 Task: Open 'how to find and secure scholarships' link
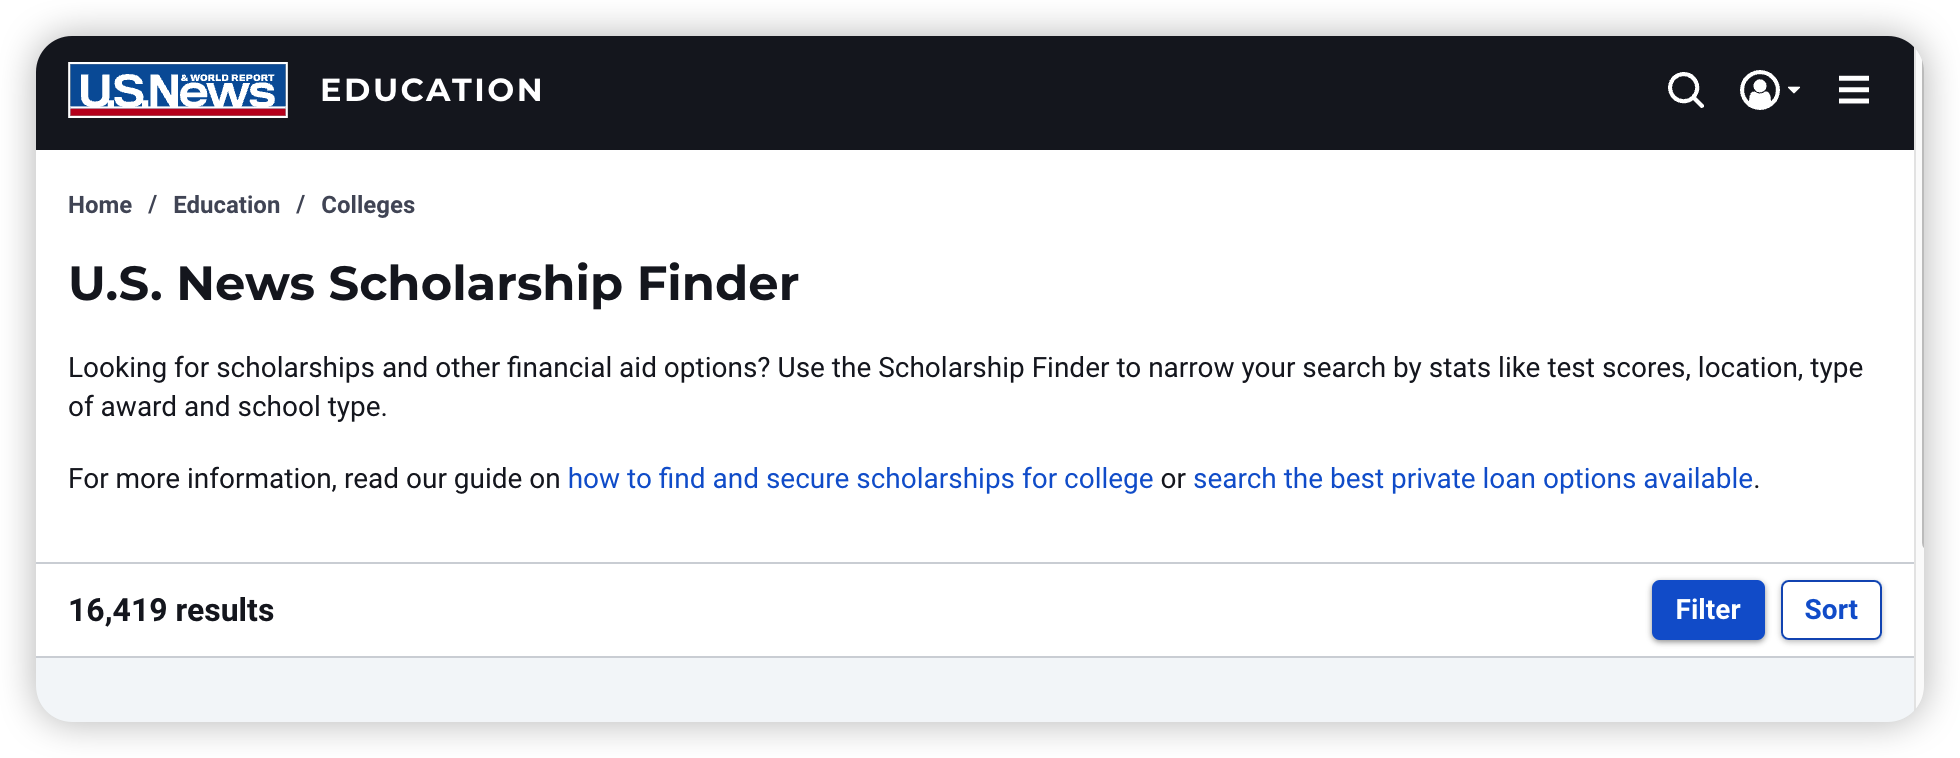coord(860,479)
